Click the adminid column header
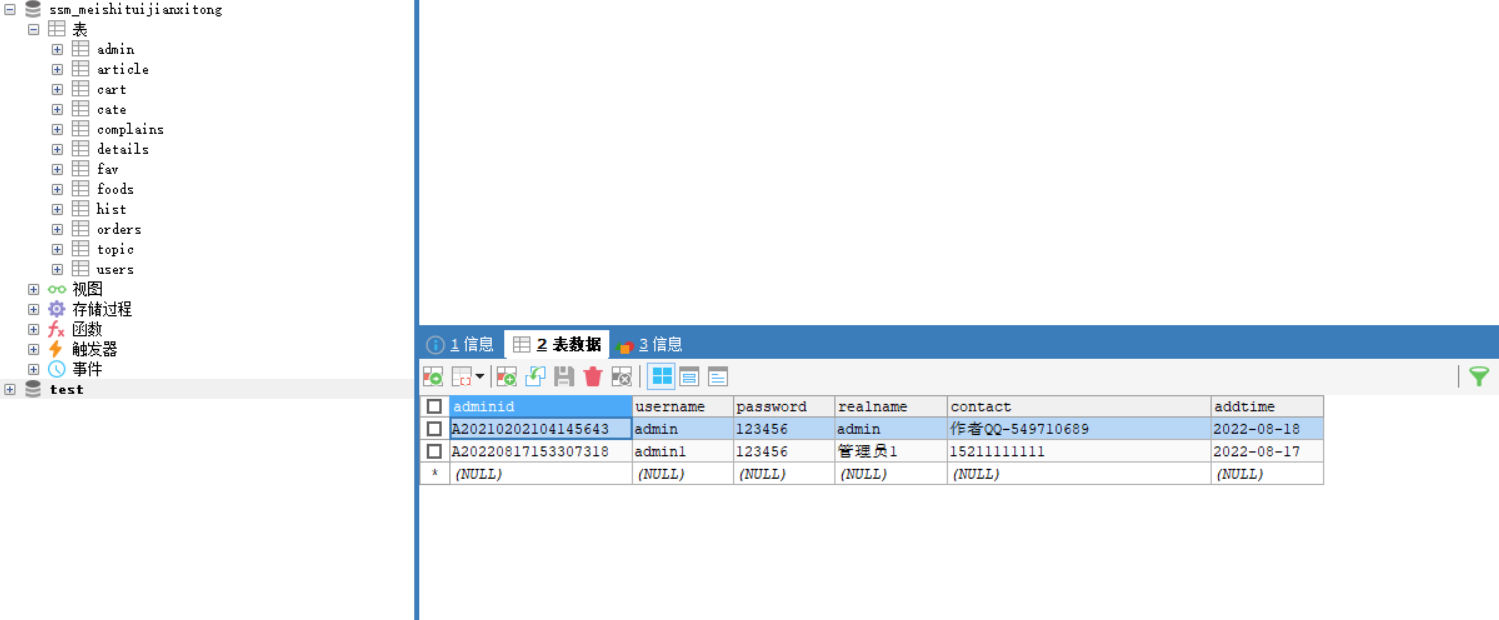This screenshot has height=620, width=1499. click(541, 407)
